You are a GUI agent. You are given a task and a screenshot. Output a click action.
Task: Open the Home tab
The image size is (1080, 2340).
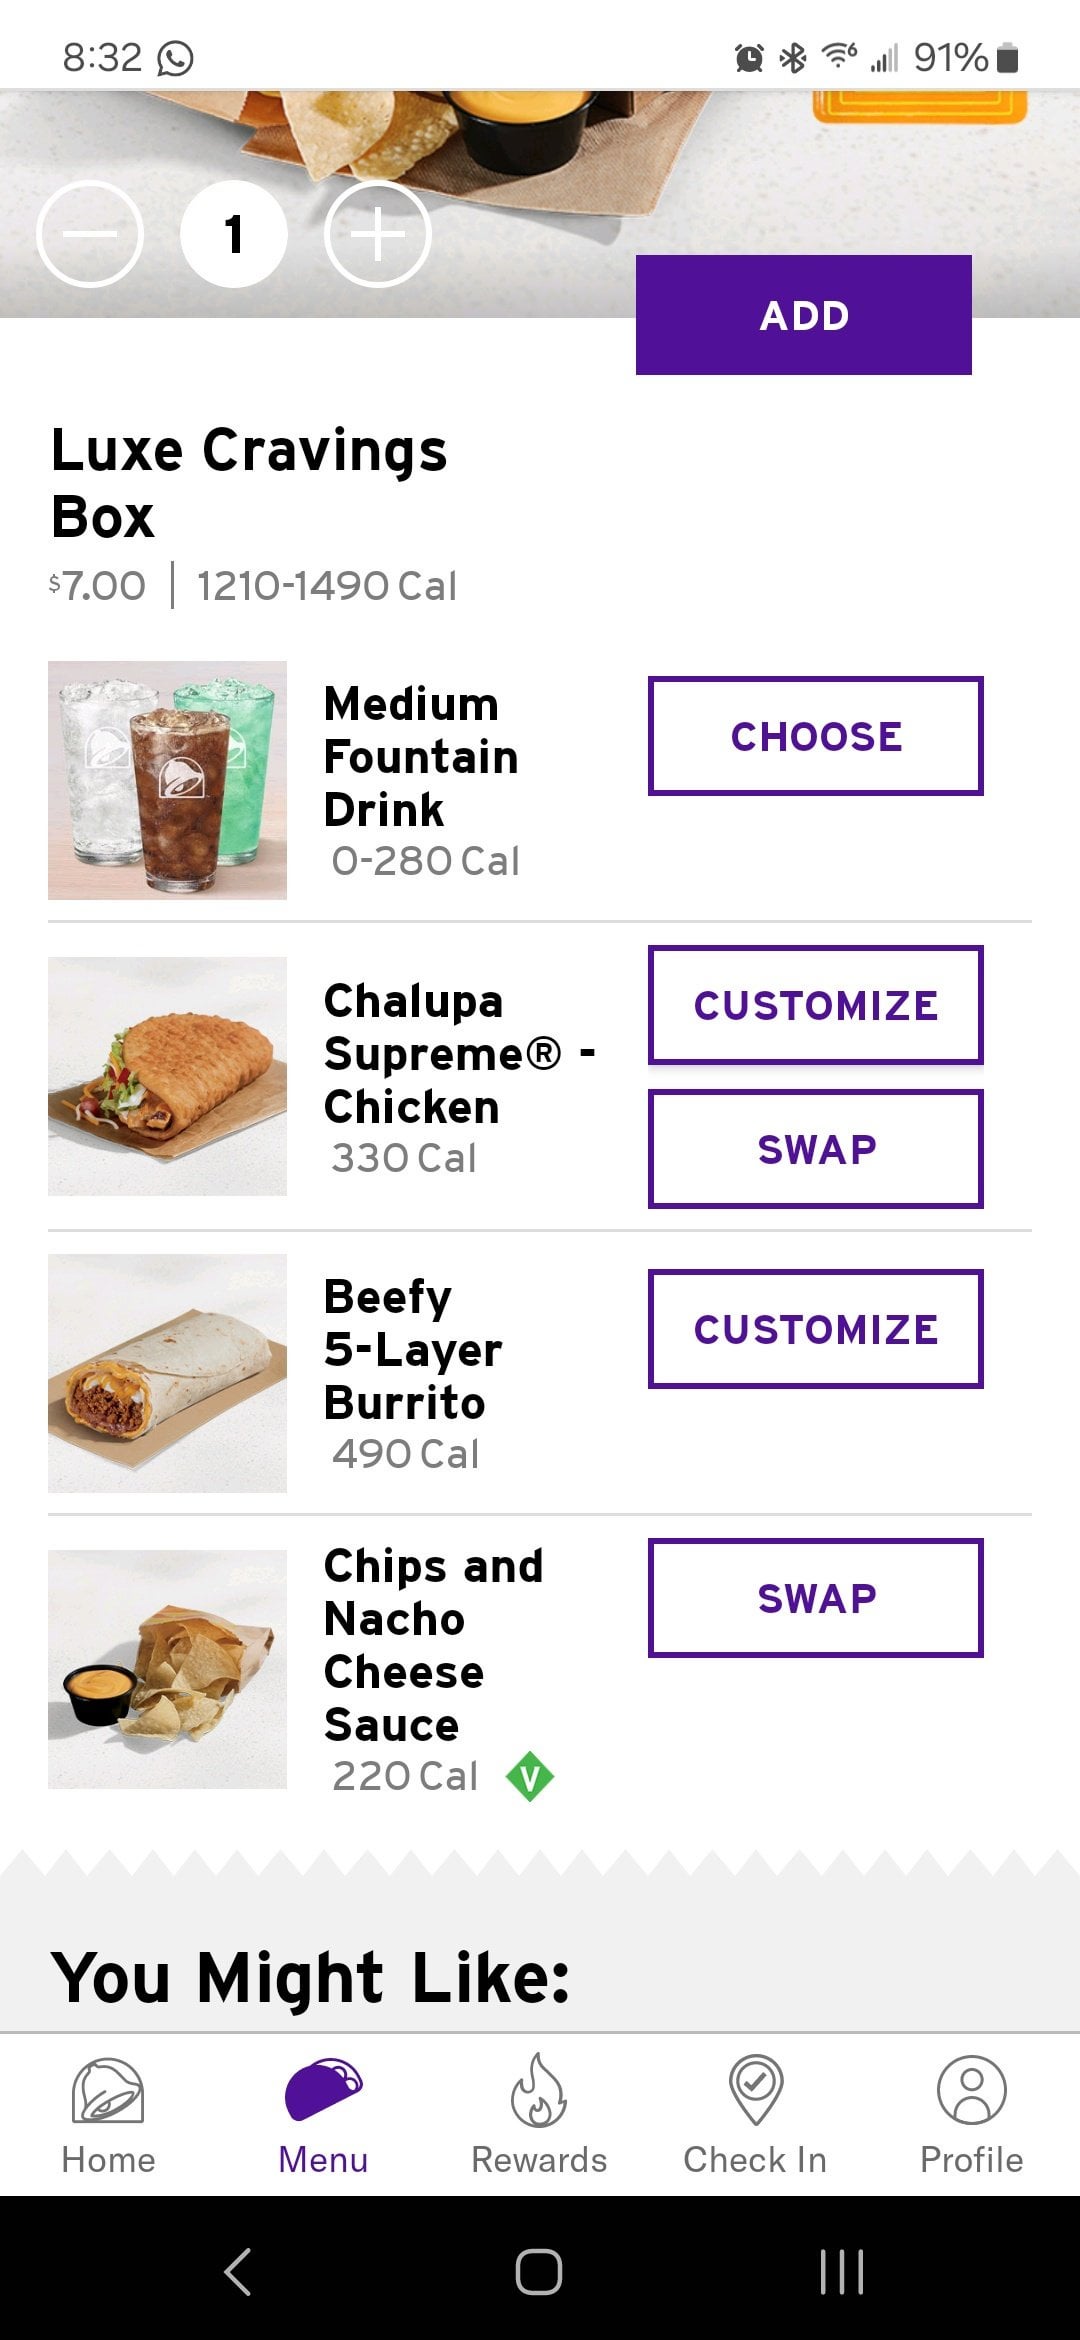(108, 2115)
